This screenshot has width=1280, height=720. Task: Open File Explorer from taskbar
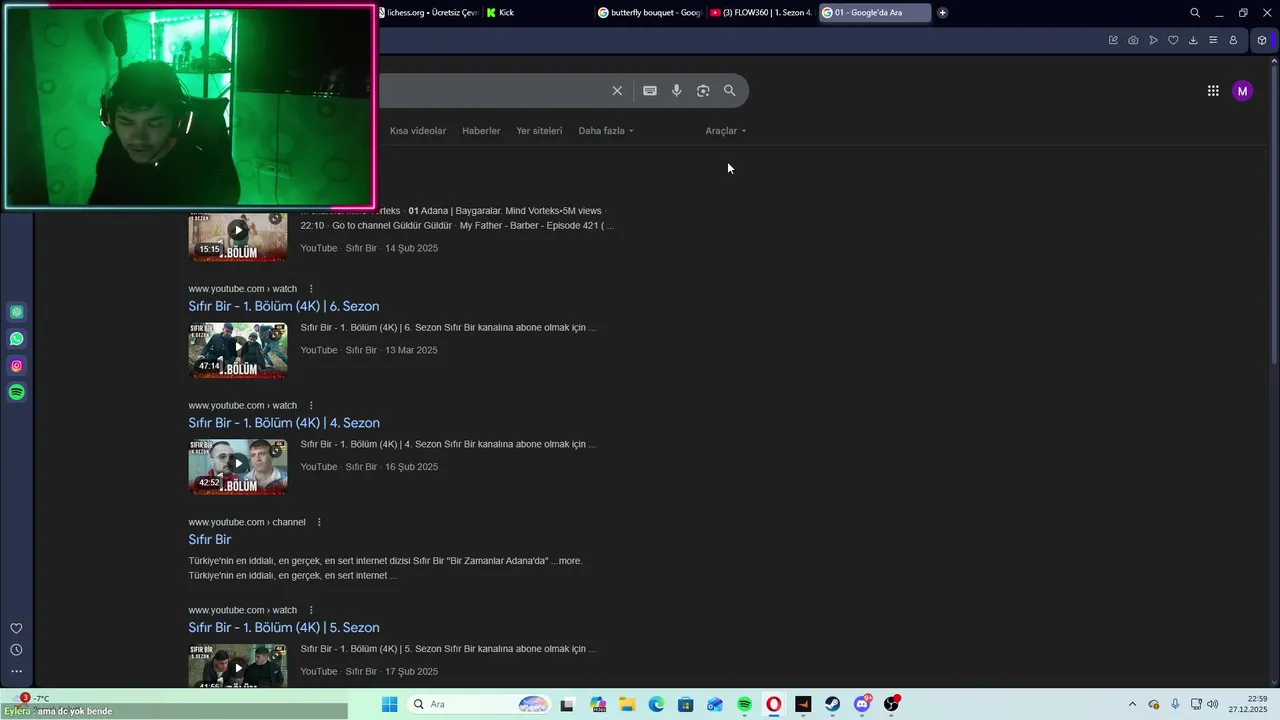(627, 705)
